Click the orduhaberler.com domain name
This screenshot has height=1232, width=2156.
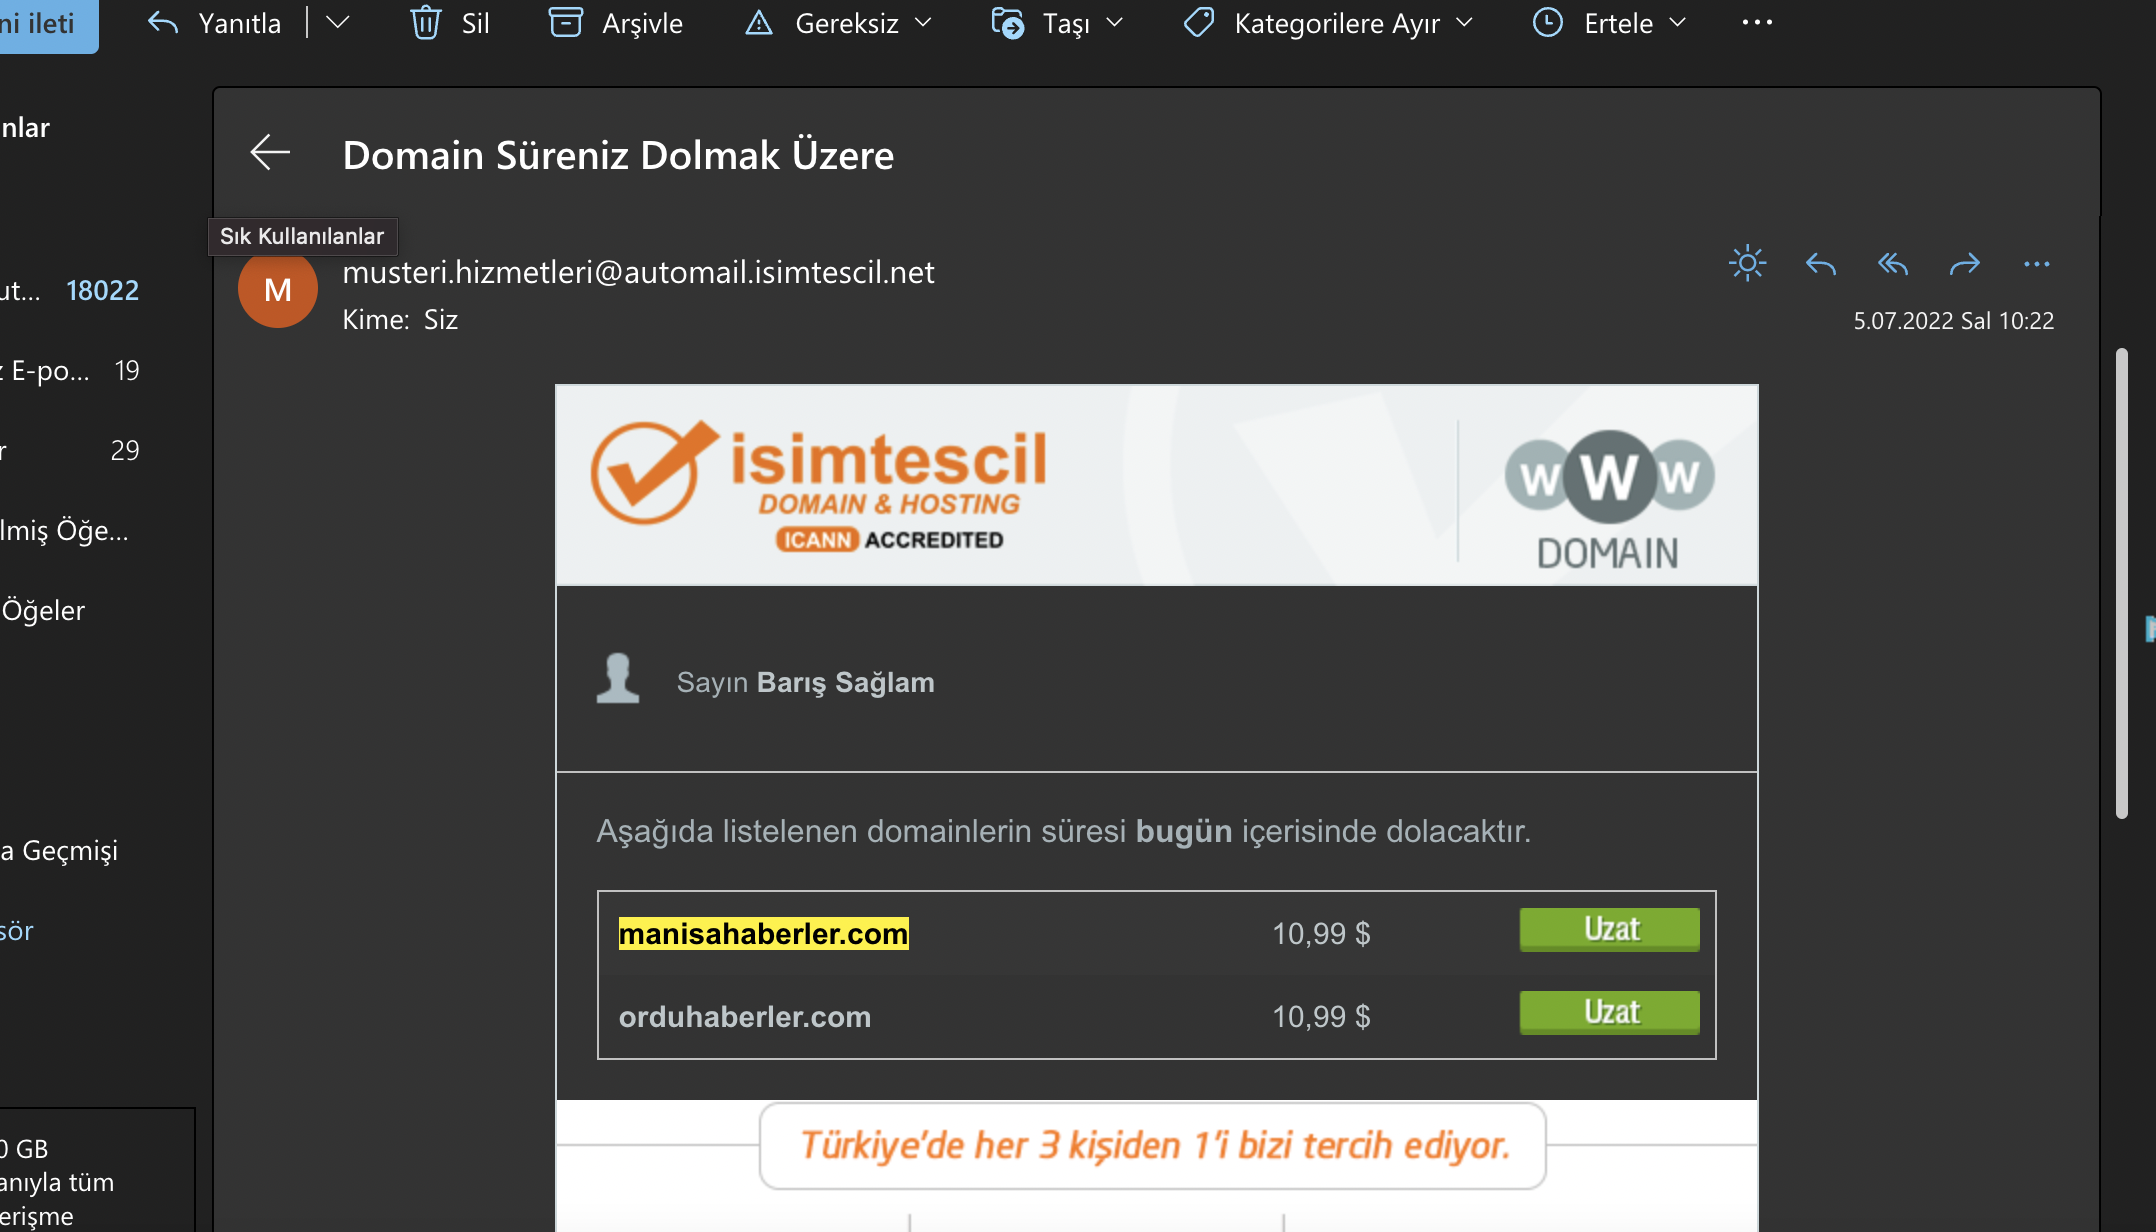click(745, 1016)
